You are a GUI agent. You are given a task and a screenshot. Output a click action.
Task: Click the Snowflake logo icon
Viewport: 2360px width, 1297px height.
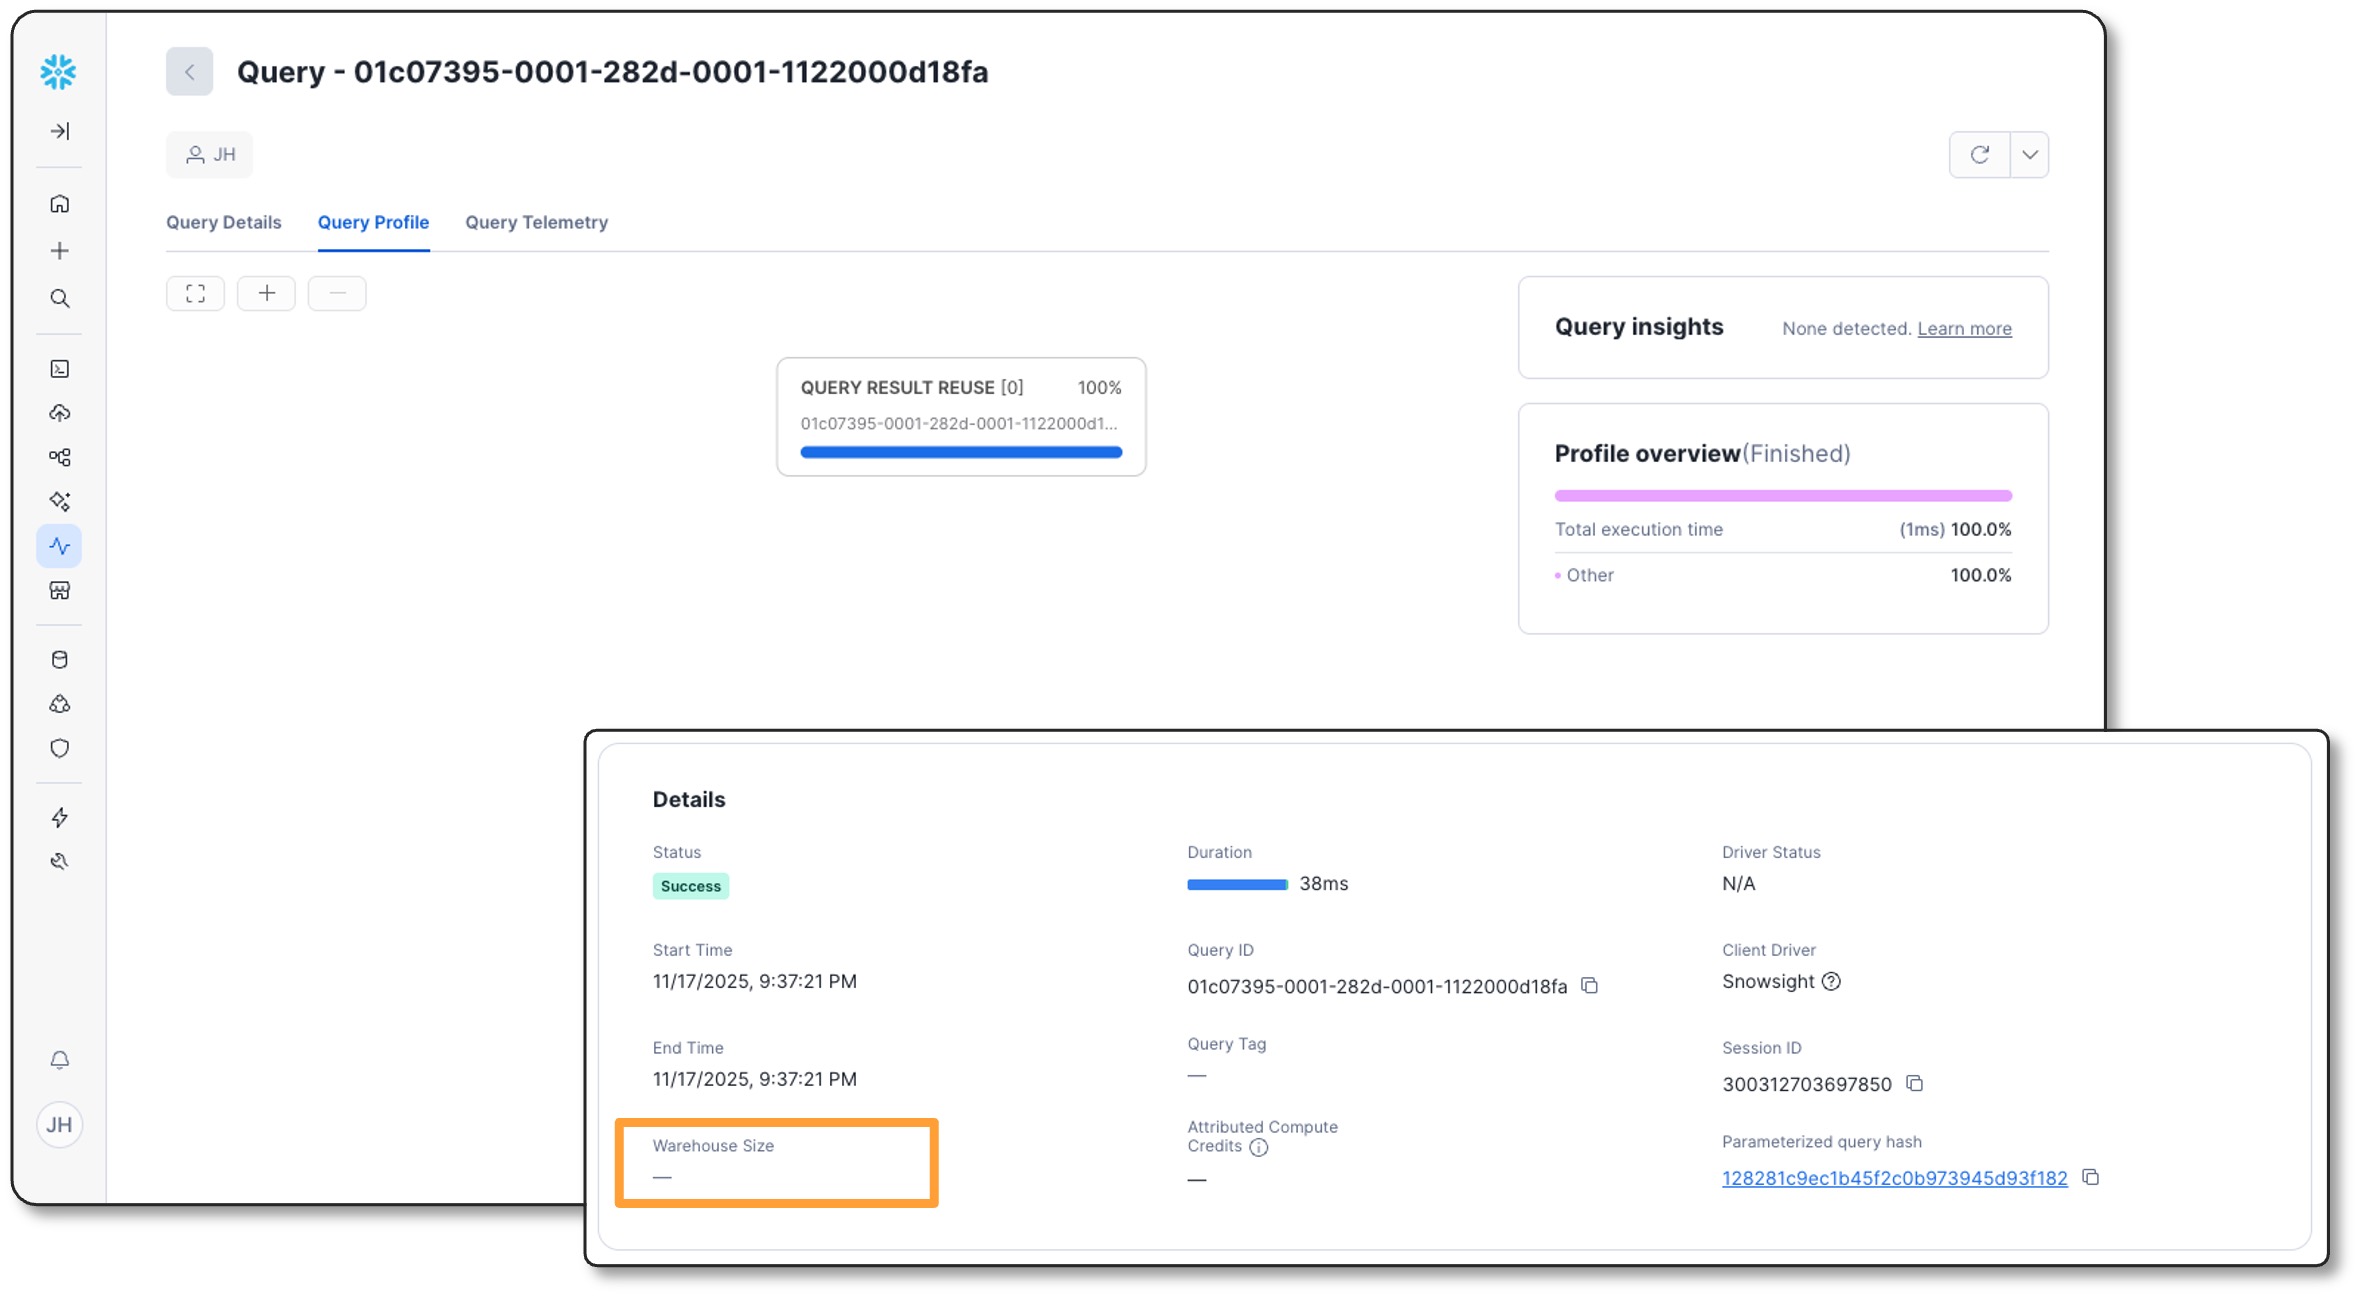click(58, 72)
